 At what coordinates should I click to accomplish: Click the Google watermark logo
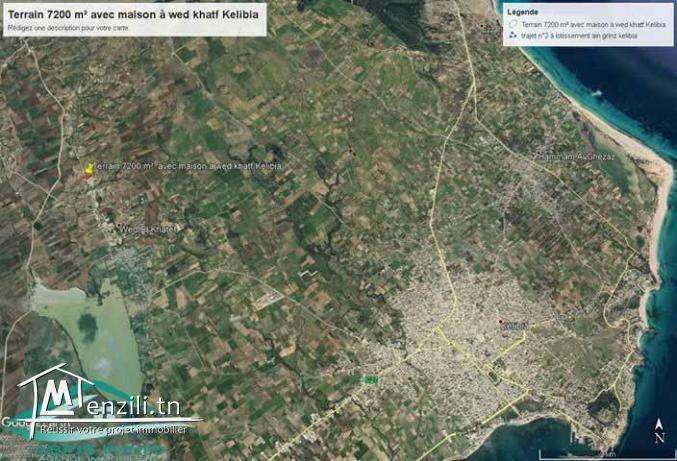click(x=14, y=421)
